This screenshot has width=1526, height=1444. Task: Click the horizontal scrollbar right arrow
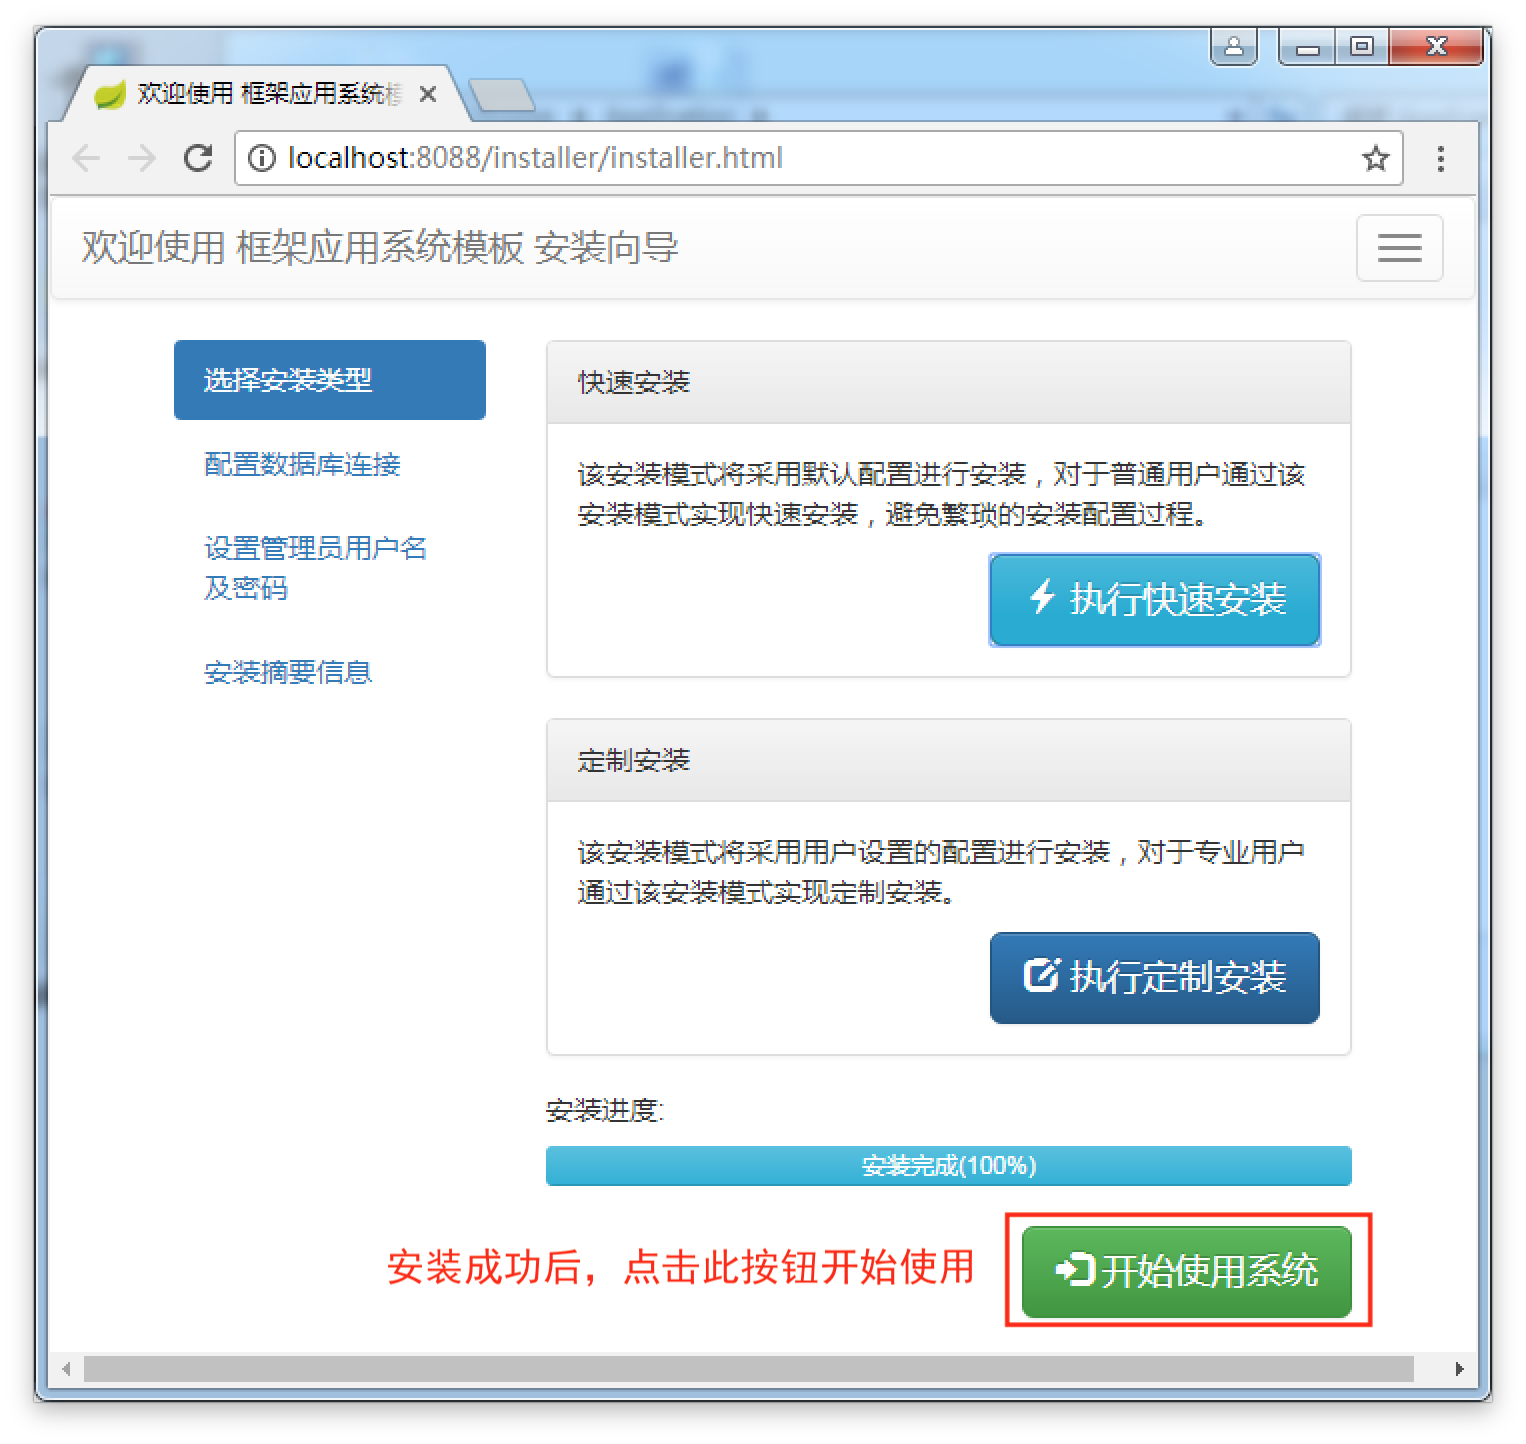[1459, 1369]
